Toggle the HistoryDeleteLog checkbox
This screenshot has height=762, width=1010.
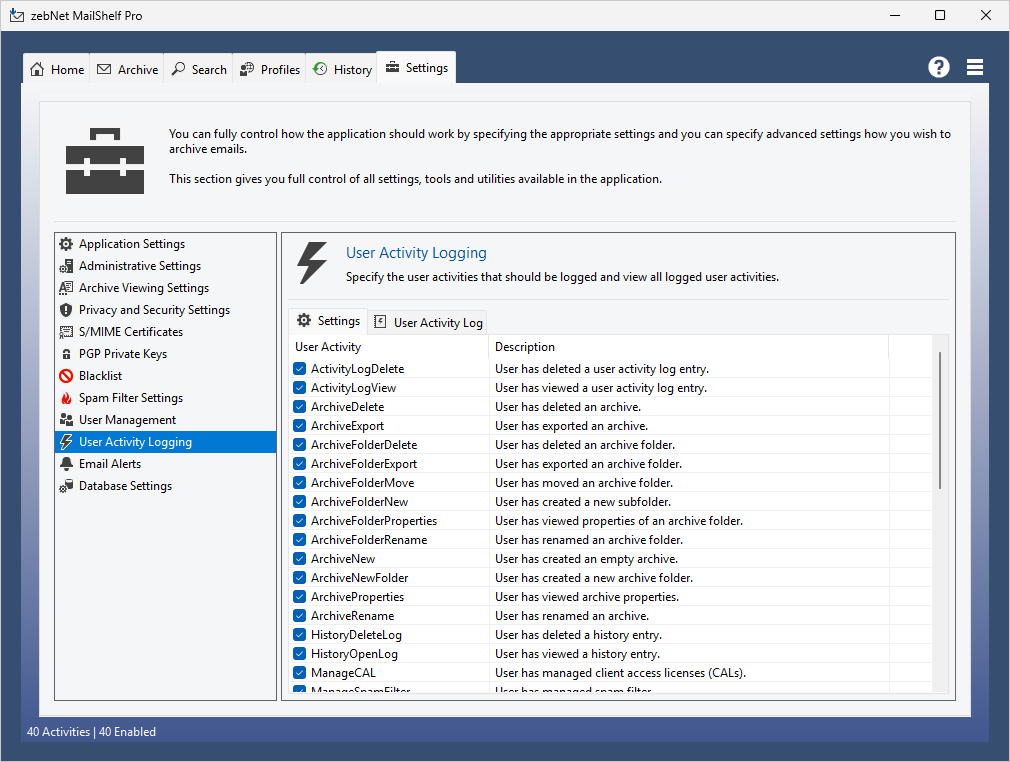pyautogui.click(x=300, y=635)
